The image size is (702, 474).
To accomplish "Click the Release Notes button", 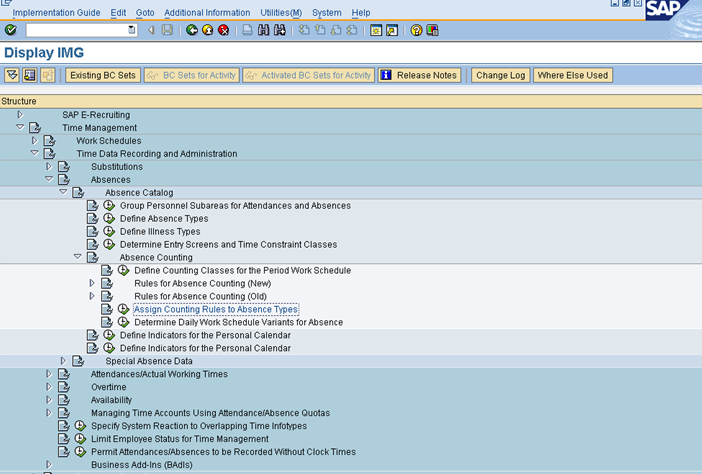I will pyautogui.click(x=419, y=75).
